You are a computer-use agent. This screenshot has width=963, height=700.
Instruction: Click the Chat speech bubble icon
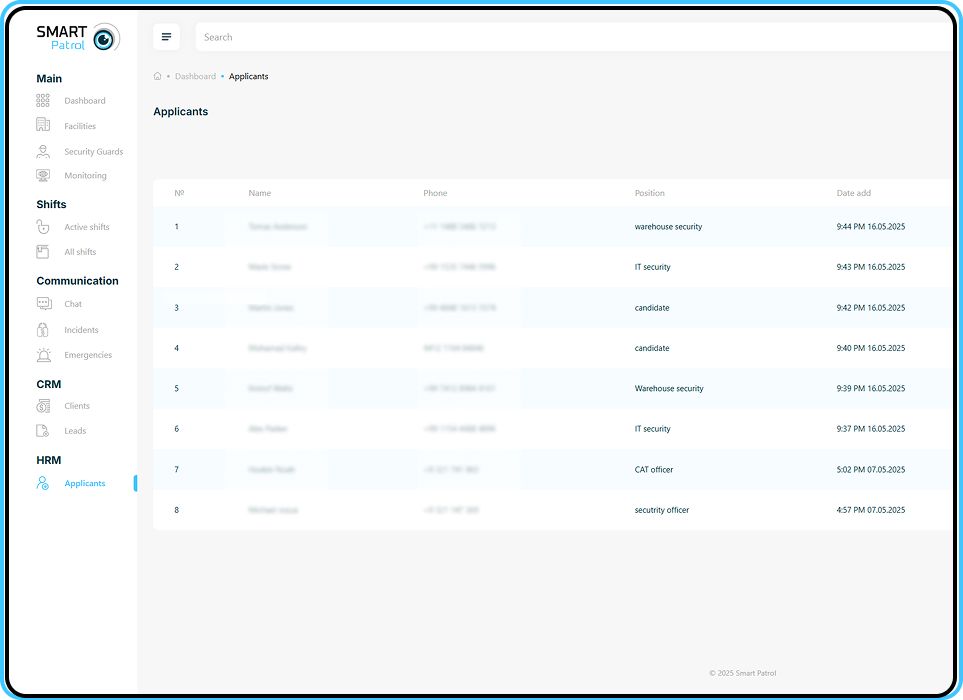43,304
